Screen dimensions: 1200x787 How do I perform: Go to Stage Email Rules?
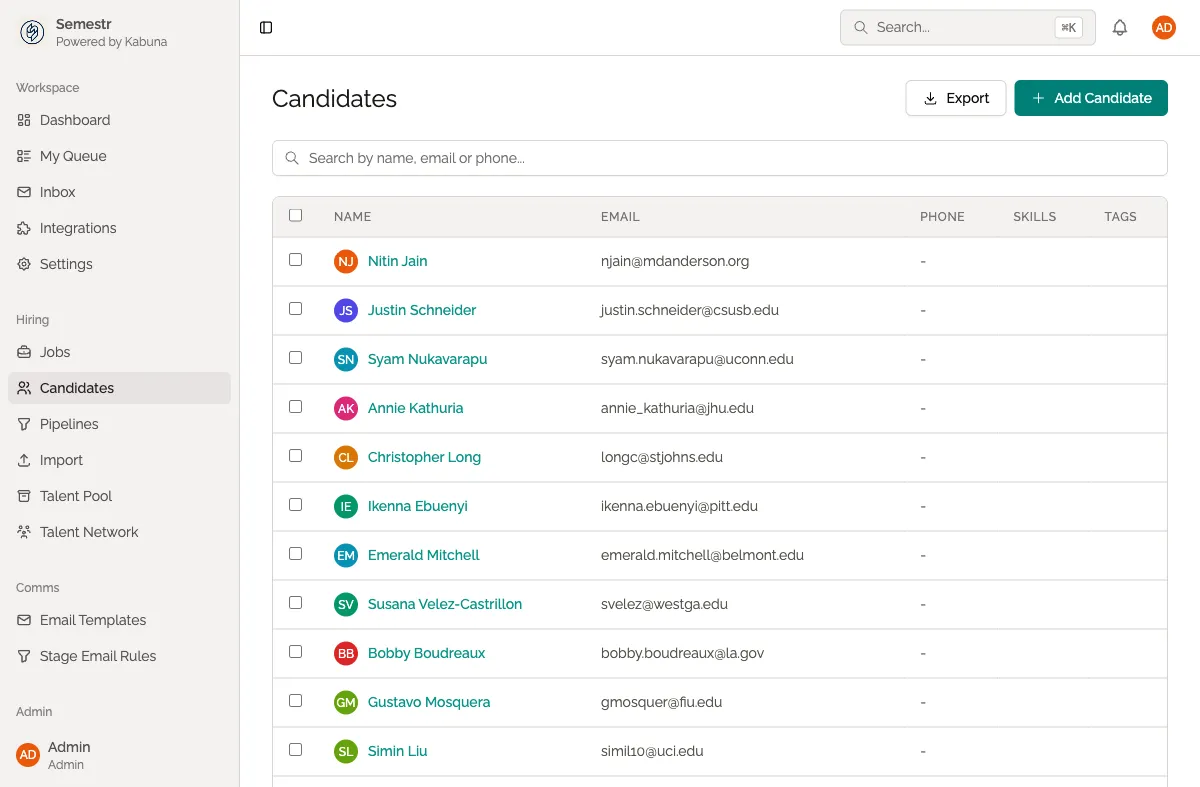point(96,656)
